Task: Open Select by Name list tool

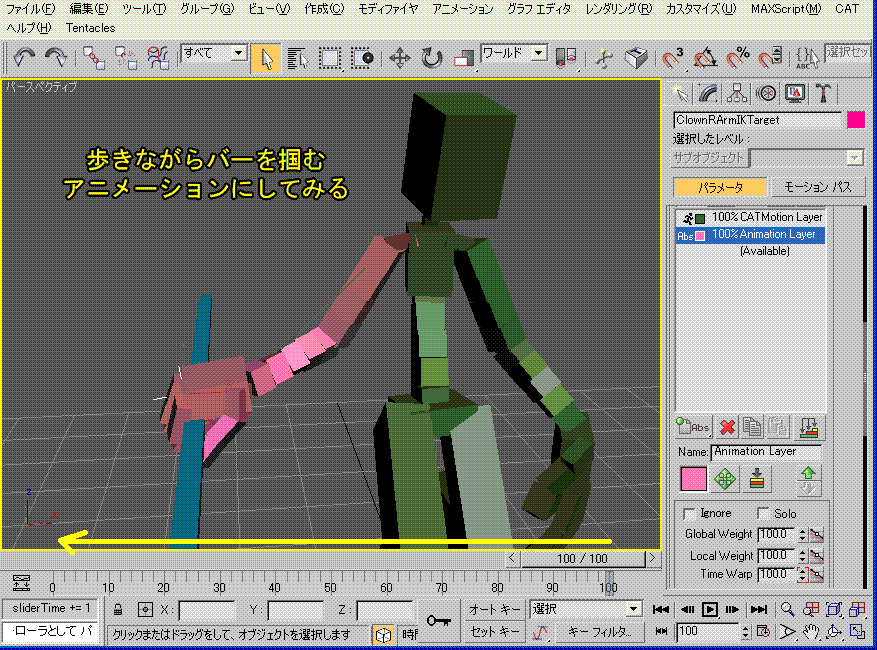Action: 297,58
